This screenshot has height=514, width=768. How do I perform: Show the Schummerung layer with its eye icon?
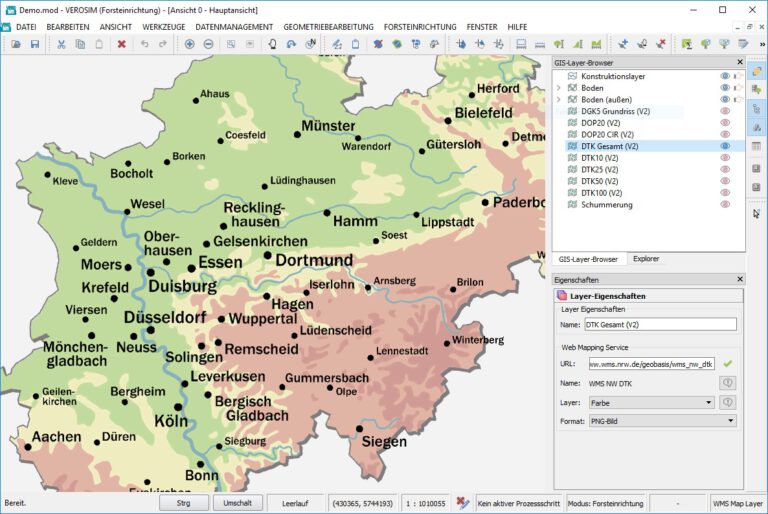[725, 204]
